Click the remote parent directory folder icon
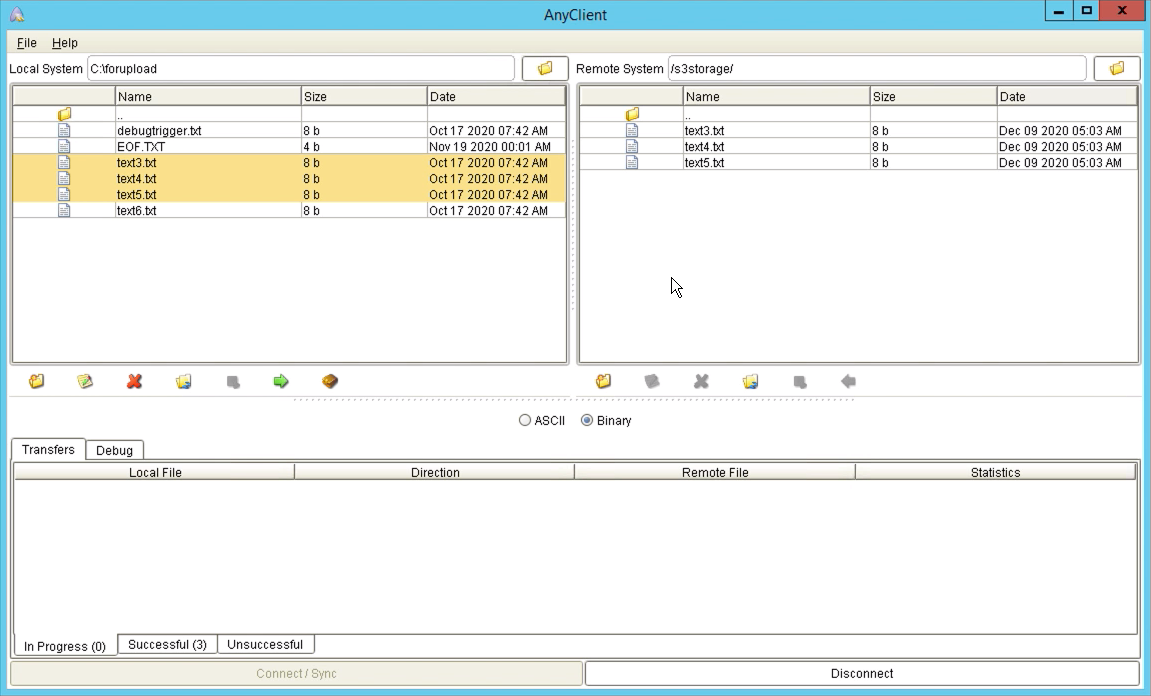Viewport: 1151px width, 696px height. click(x=633, y=115)
